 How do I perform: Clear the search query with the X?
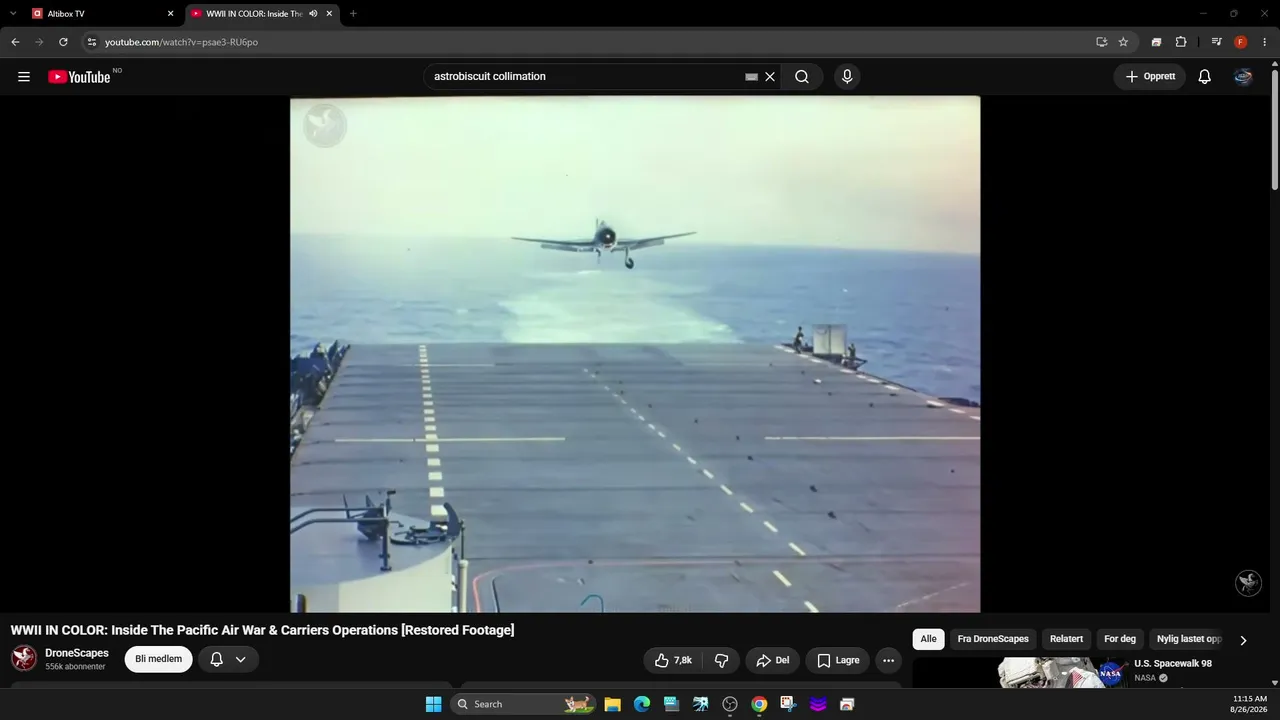pos(770,77)
